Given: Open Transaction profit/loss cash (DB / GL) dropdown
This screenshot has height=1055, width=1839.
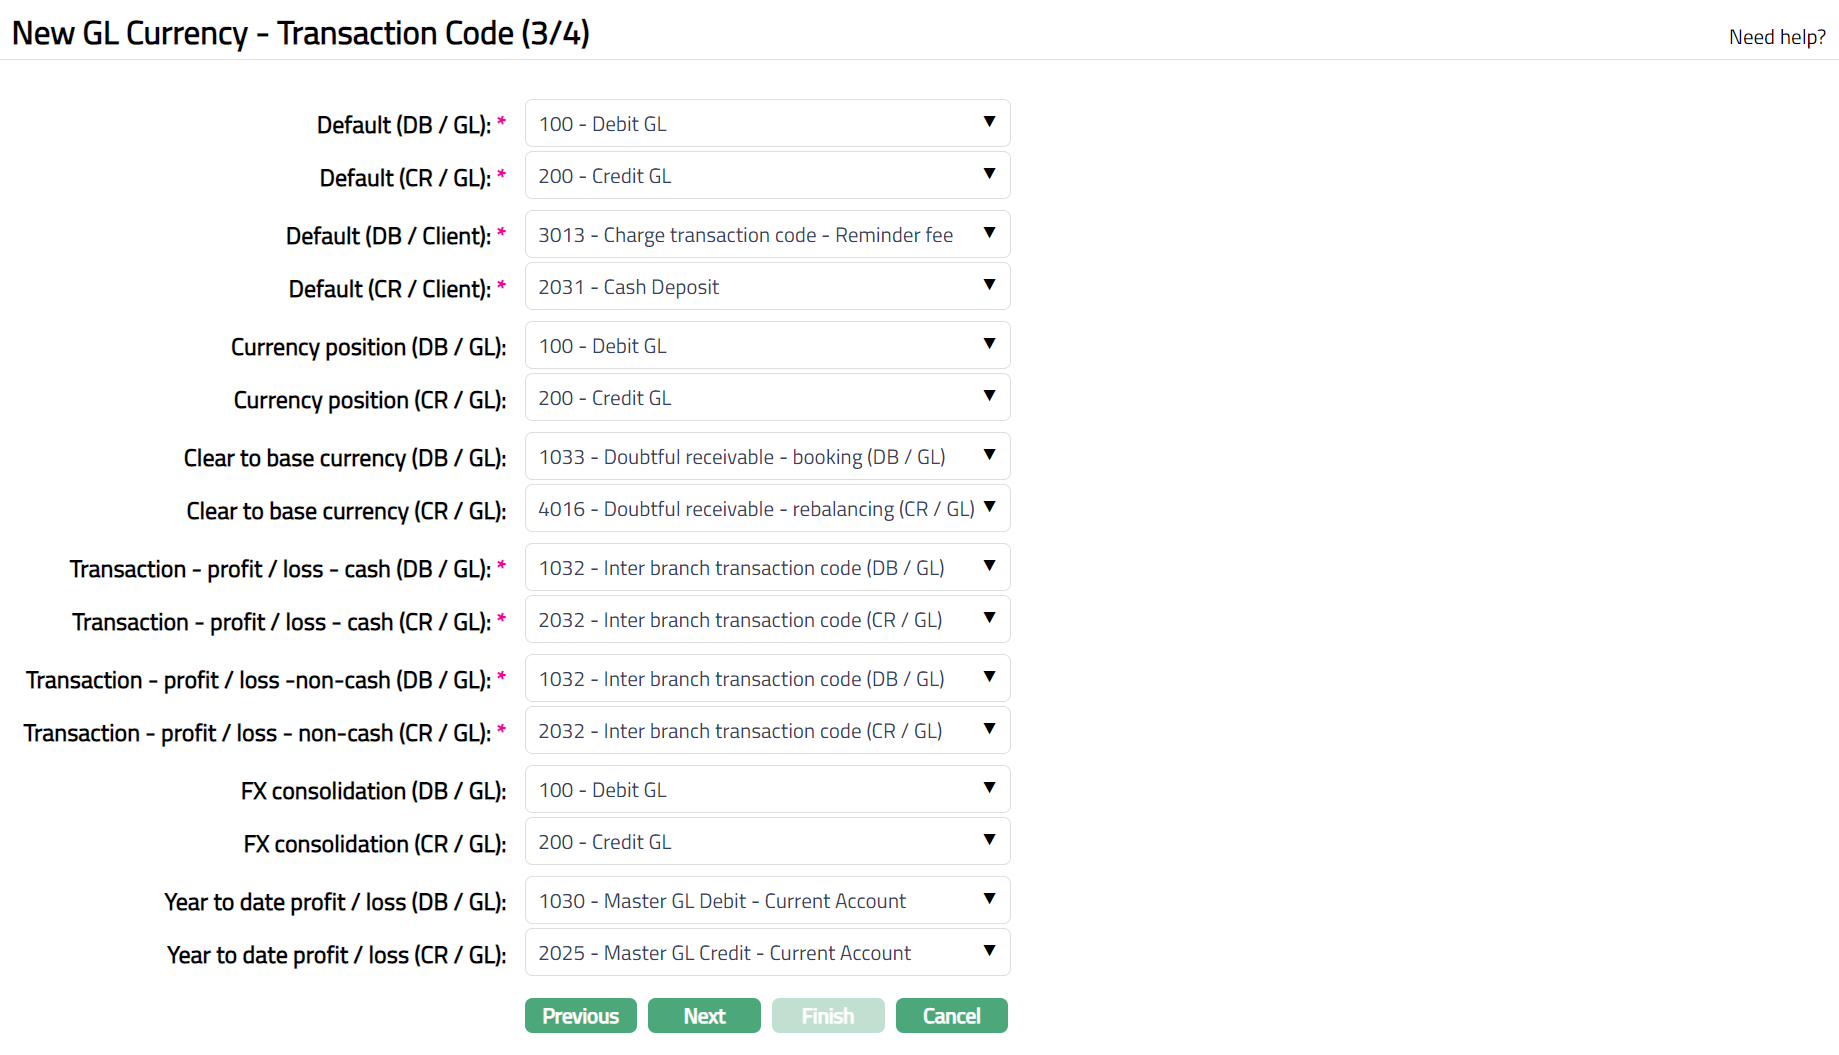Looking at the screenshot, I should point(767,568).
